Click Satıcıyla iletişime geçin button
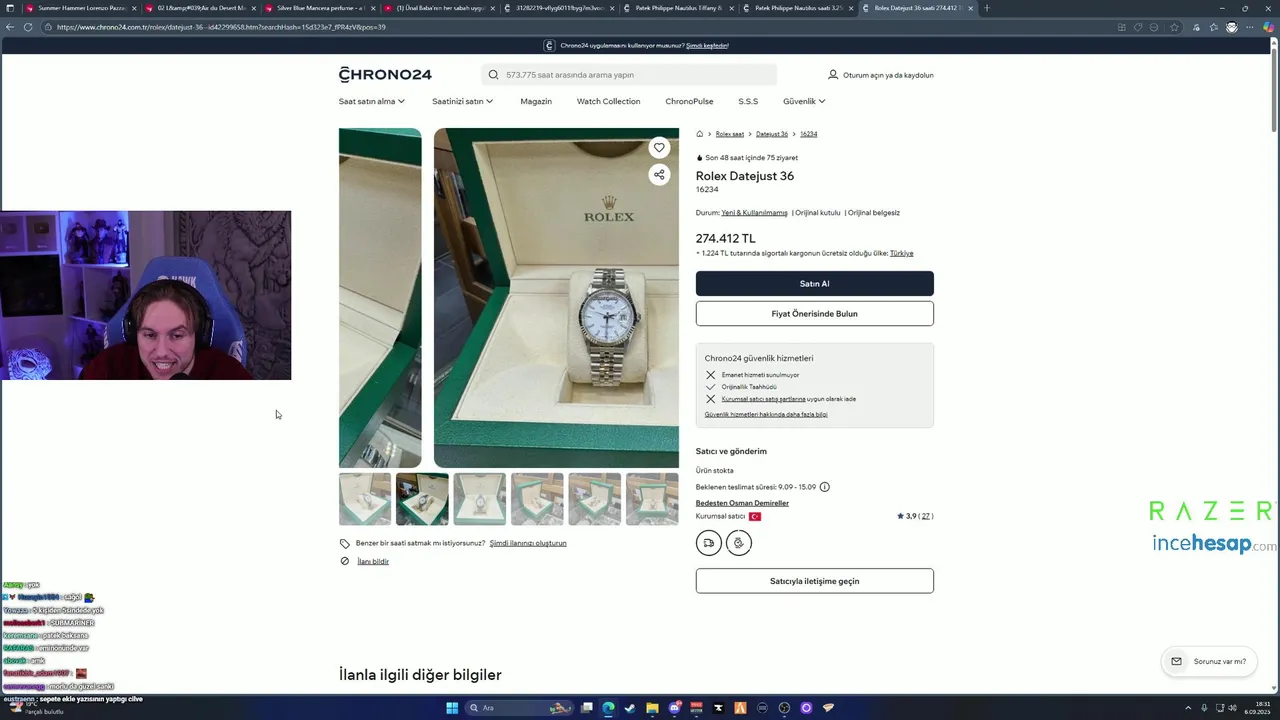 (815, 581)
